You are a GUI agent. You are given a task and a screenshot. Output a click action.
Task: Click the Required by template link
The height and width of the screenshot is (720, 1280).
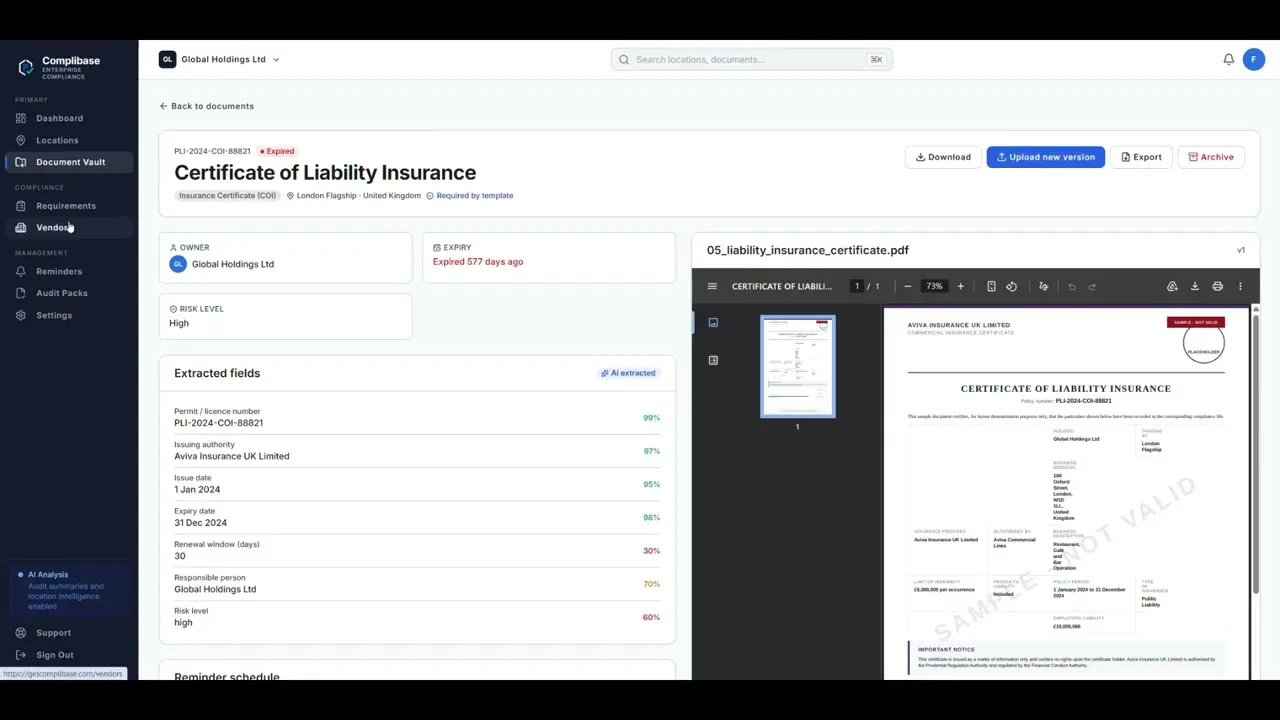[470, 196]
